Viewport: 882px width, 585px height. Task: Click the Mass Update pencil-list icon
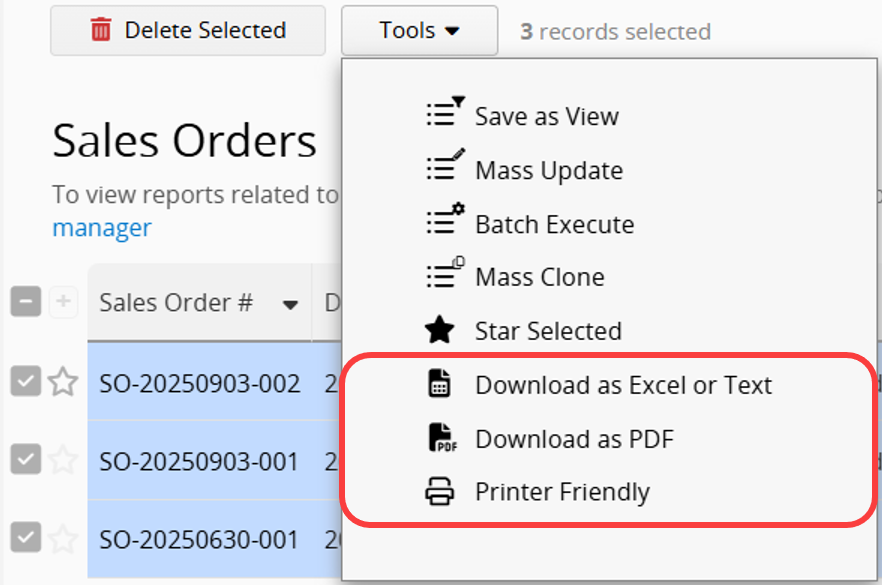(444, 167)
